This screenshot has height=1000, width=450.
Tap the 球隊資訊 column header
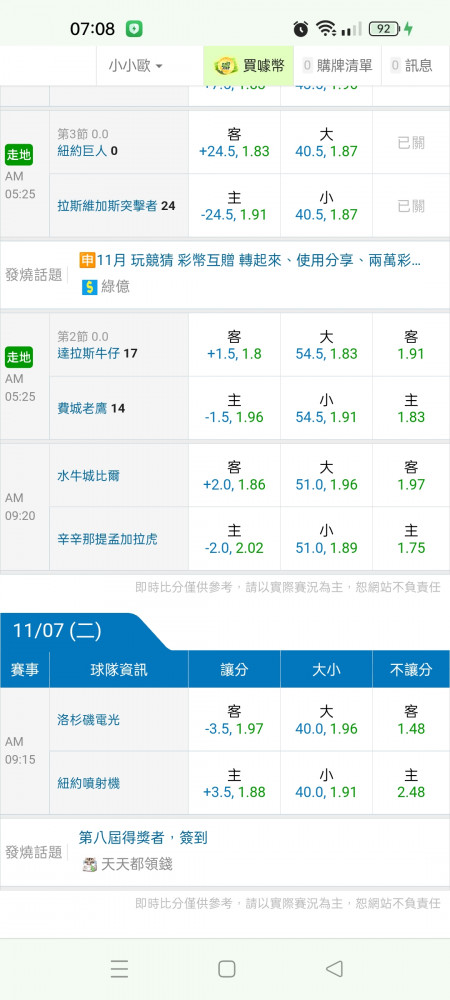point(119,669)
